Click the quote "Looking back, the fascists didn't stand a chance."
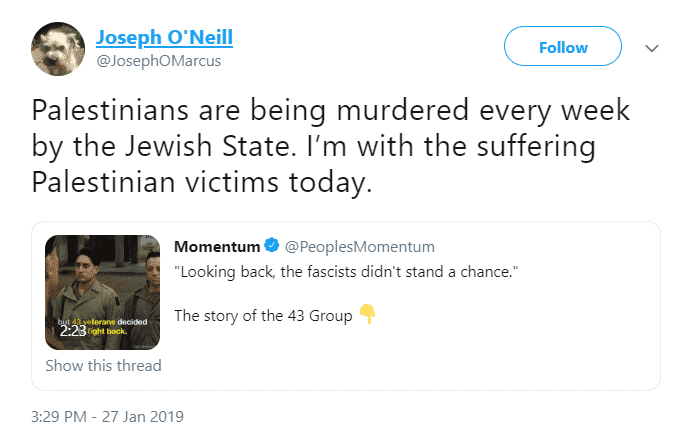 pos(346,272)
